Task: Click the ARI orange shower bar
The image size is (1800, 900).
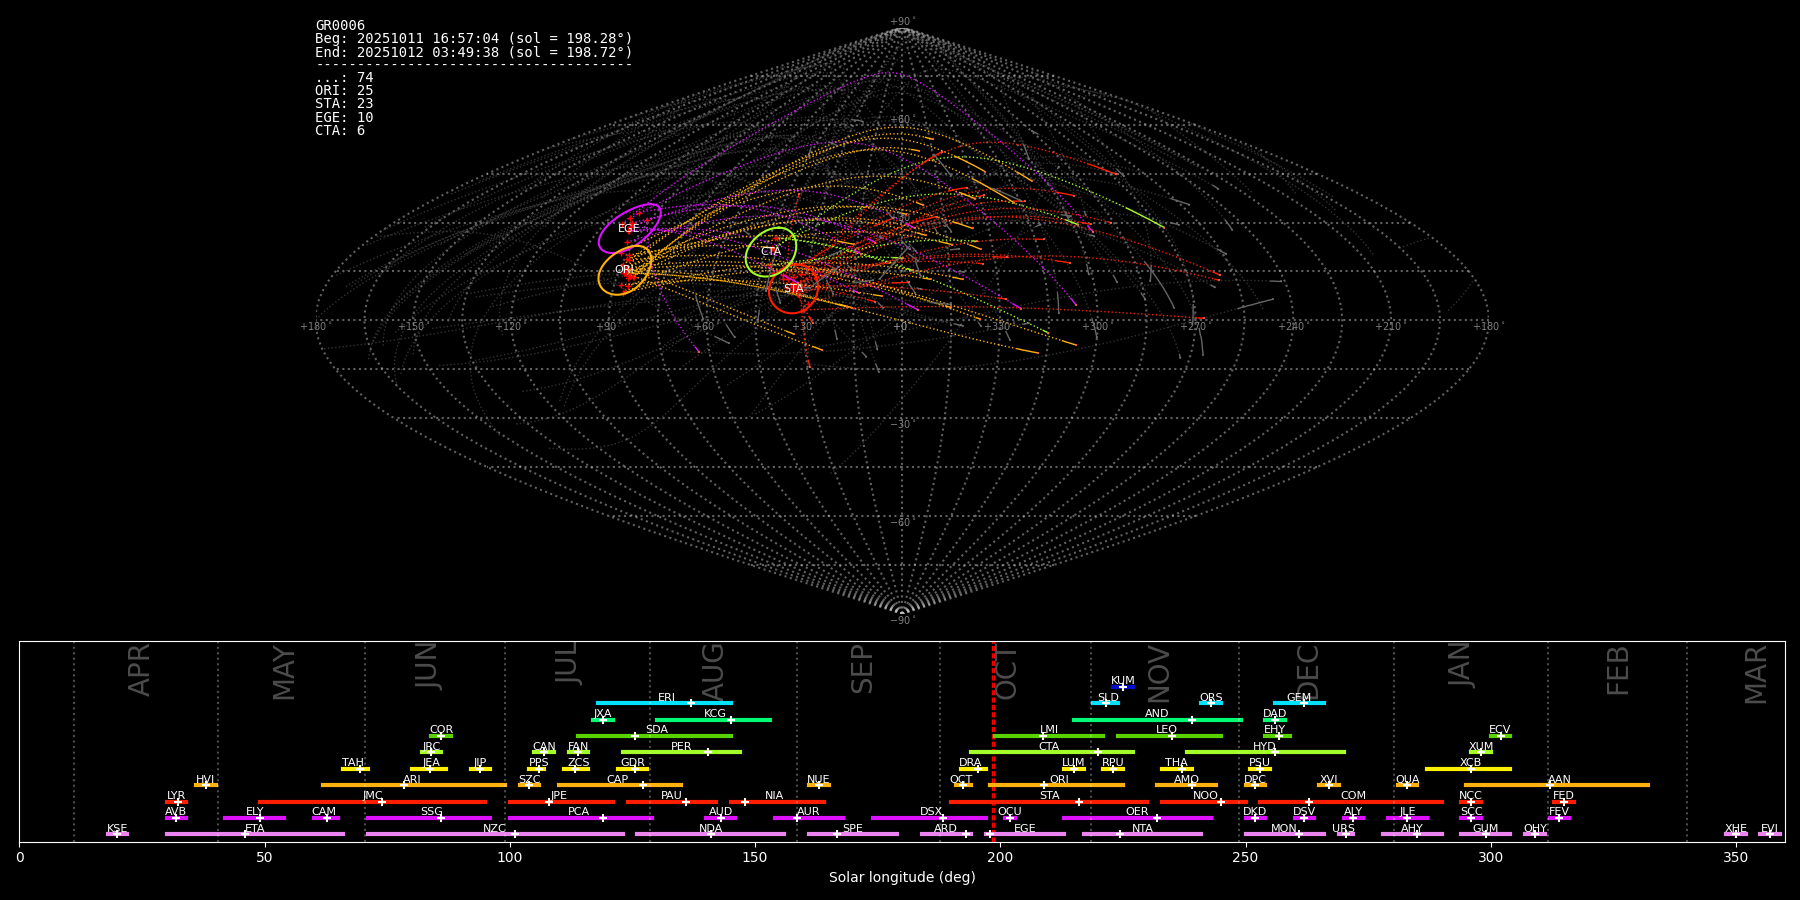Action: [414, 785]
